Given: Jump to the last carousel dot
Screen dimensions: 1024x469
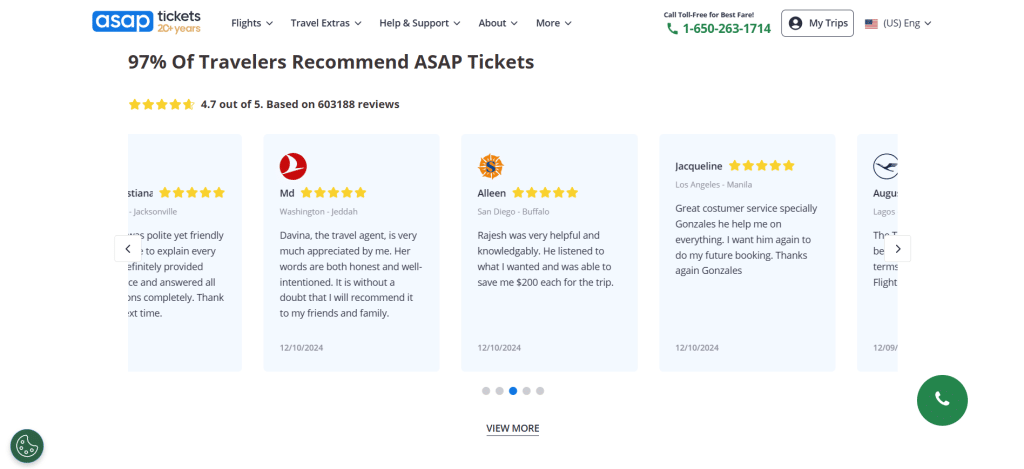Looking at the screenshot, I should [x=540, y=391].
